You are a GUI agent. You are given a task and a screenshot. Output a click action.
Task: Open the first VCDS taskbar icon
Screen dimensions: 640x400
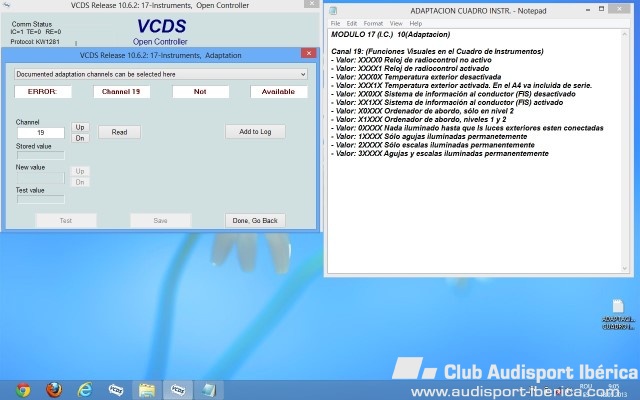click(x=116, y=390)
